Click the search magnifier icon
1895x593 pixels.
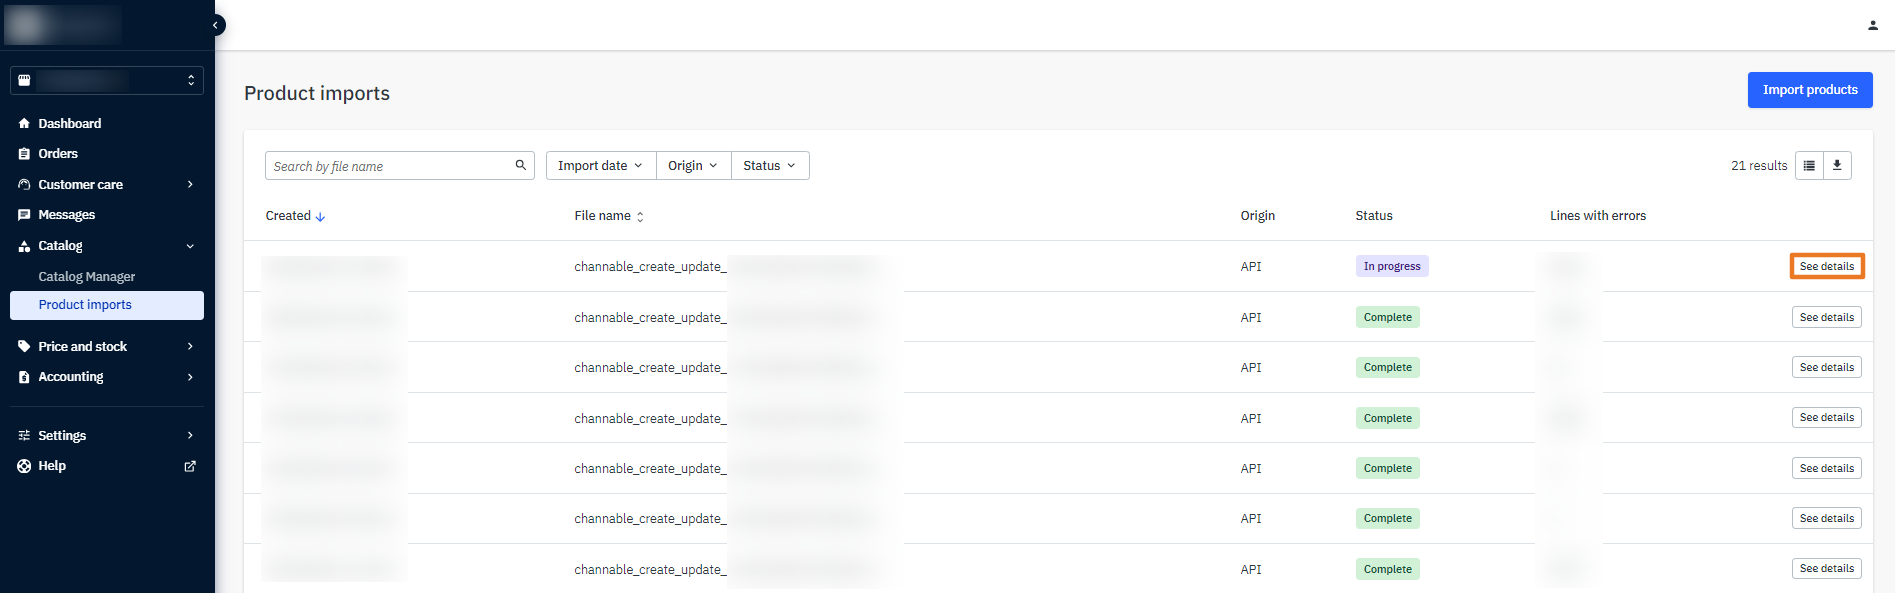[520, 165]
